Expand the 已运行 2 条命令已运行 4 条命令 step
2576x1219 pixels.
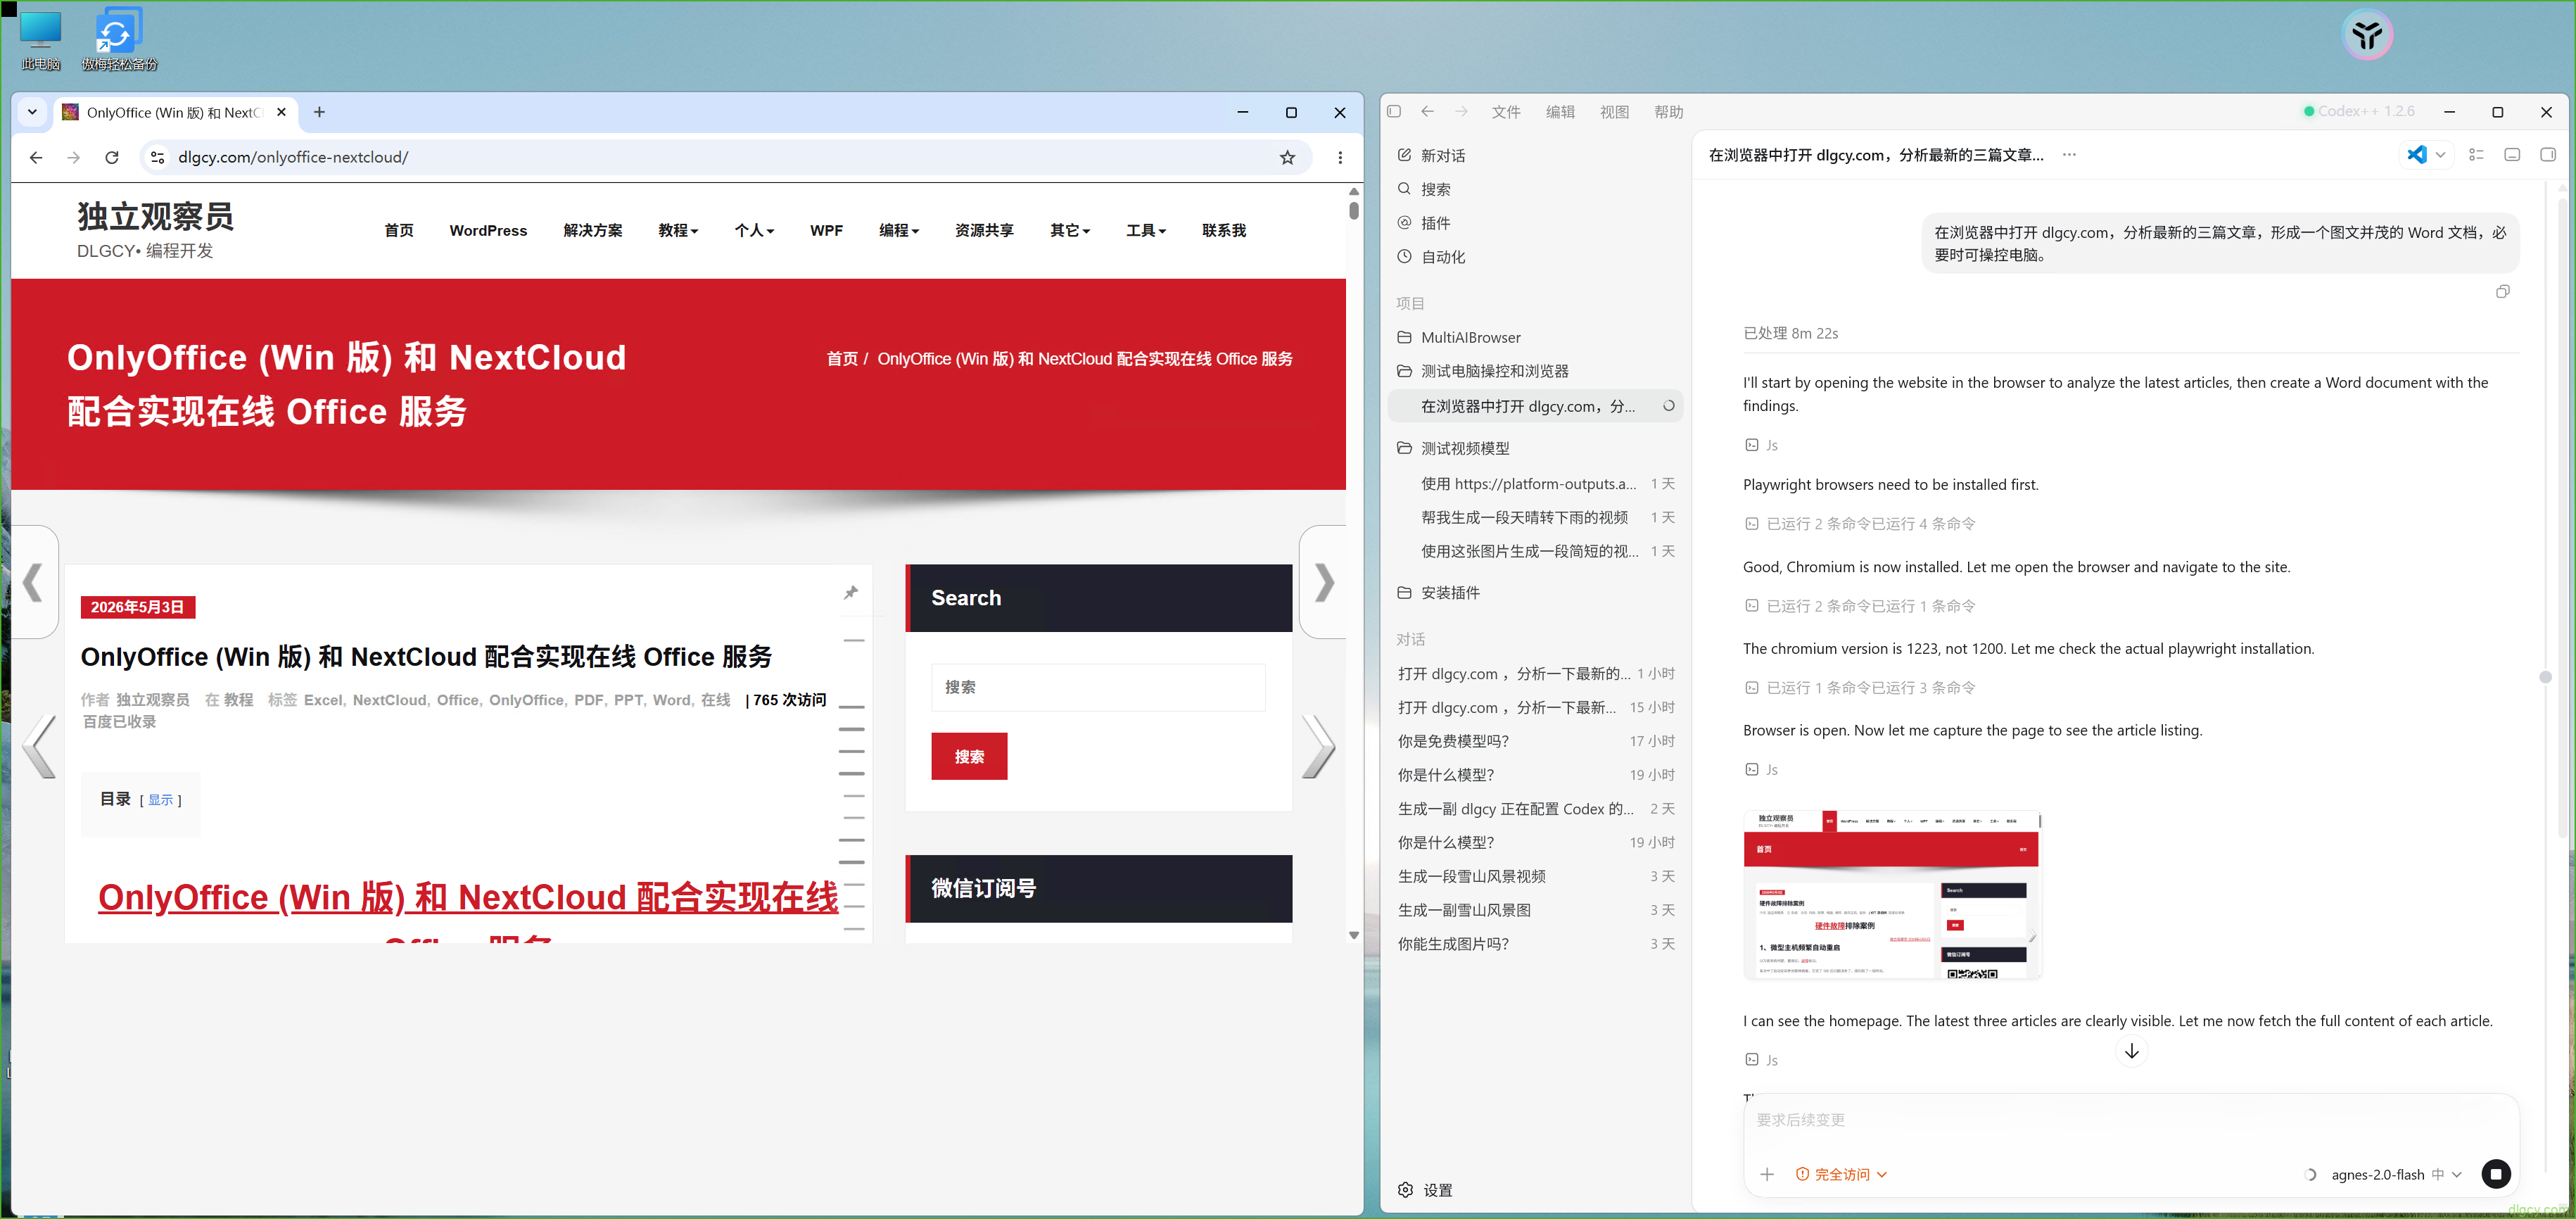[1860, 524]
